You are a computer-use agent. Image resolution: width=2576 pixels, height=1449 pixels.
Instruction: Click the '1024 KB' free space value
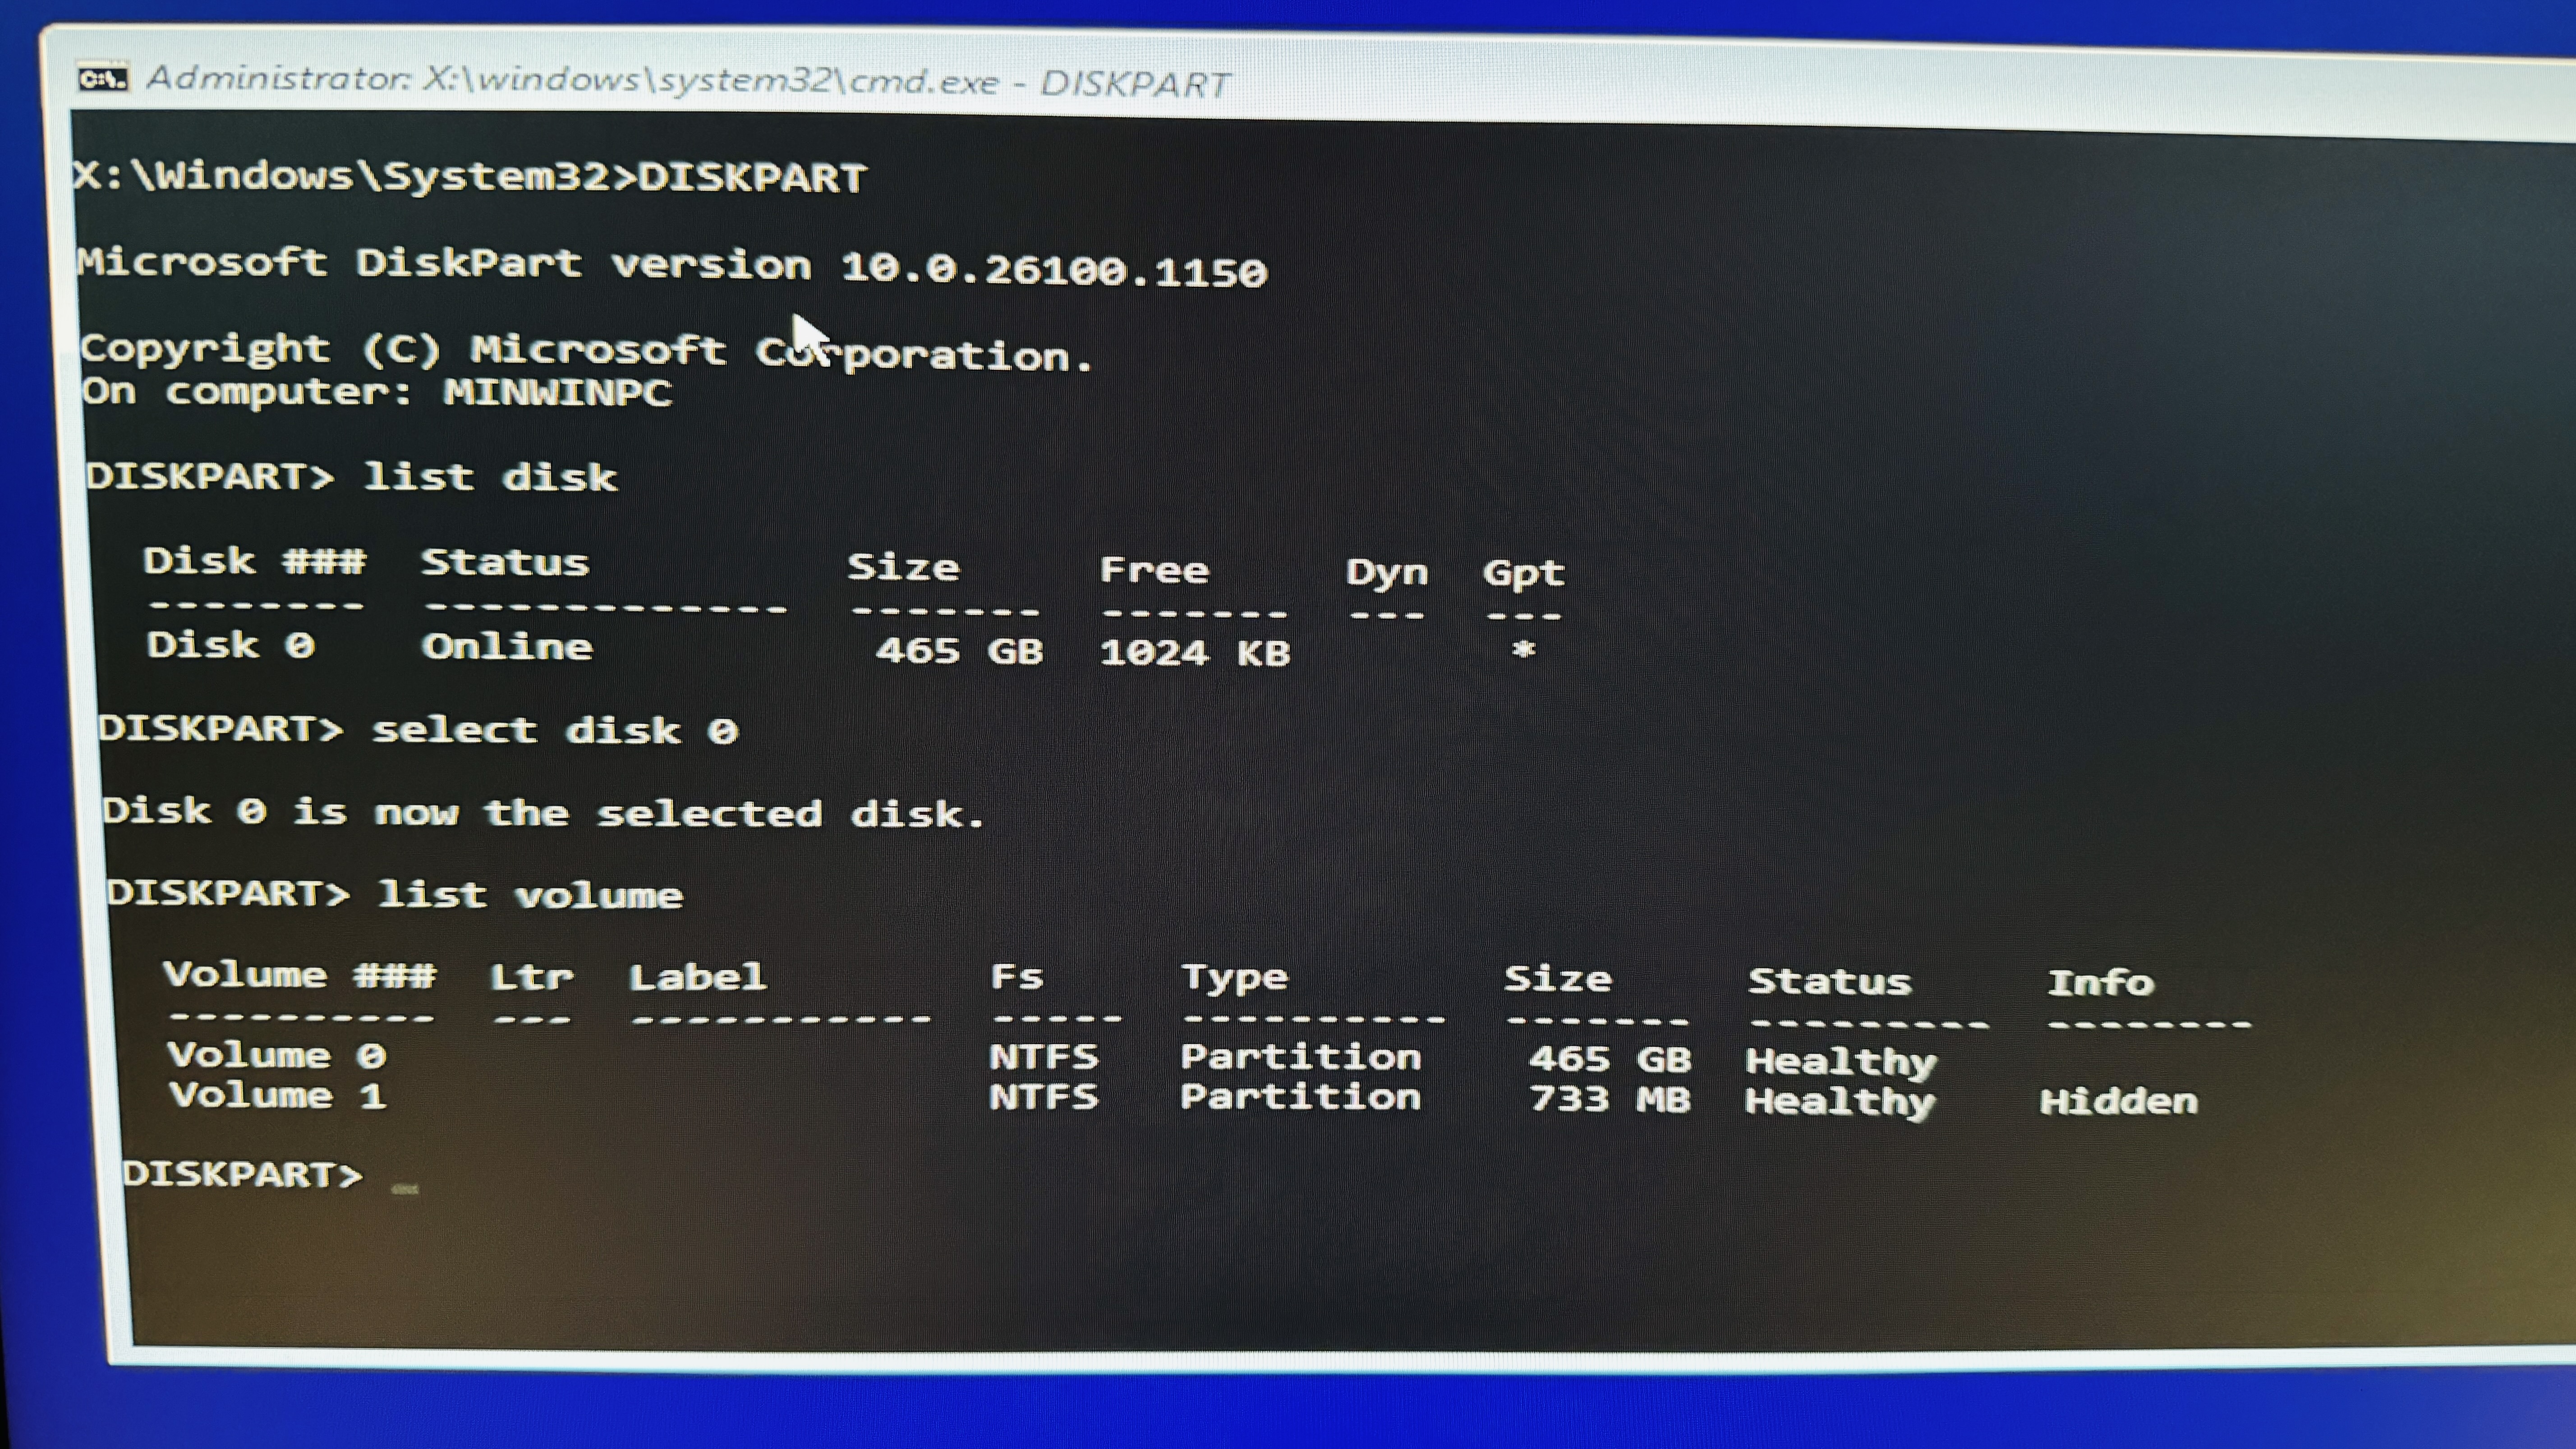click(1194, 653)
